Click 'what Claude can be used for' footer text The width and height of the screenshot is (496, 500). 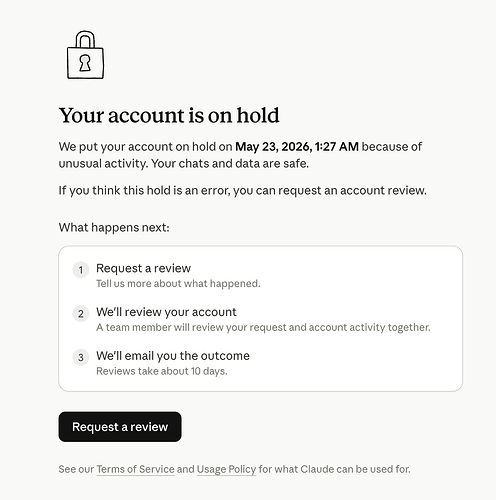pos(342,469)
